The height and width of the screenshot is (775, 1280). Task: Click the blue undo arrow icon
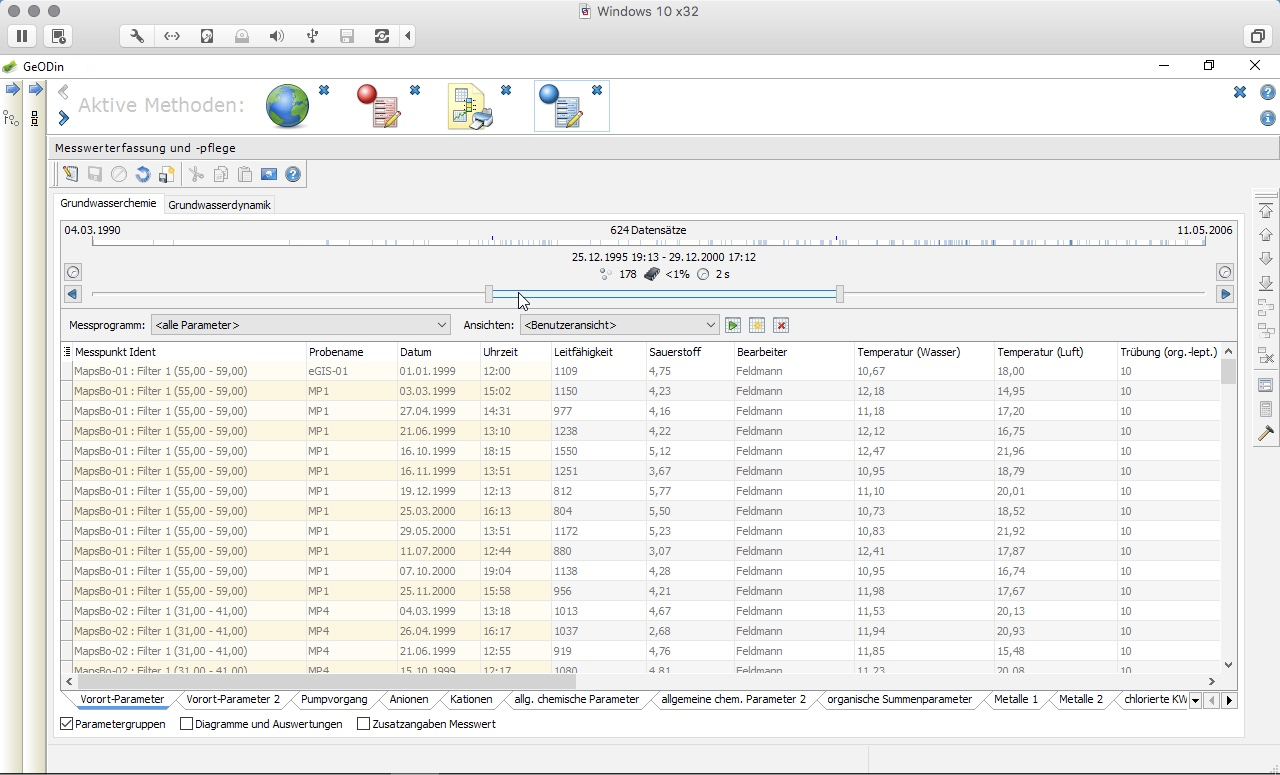click(142, 174)
